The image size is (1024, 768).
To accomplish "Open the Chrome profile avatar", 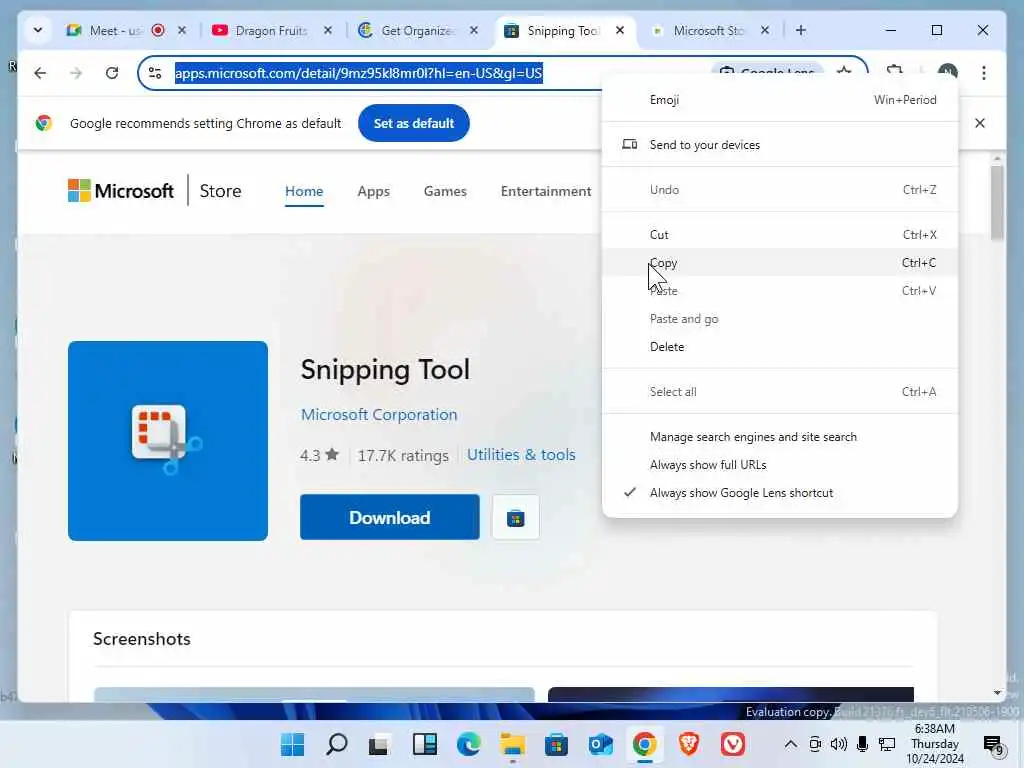I will click(x=948, y=71).
